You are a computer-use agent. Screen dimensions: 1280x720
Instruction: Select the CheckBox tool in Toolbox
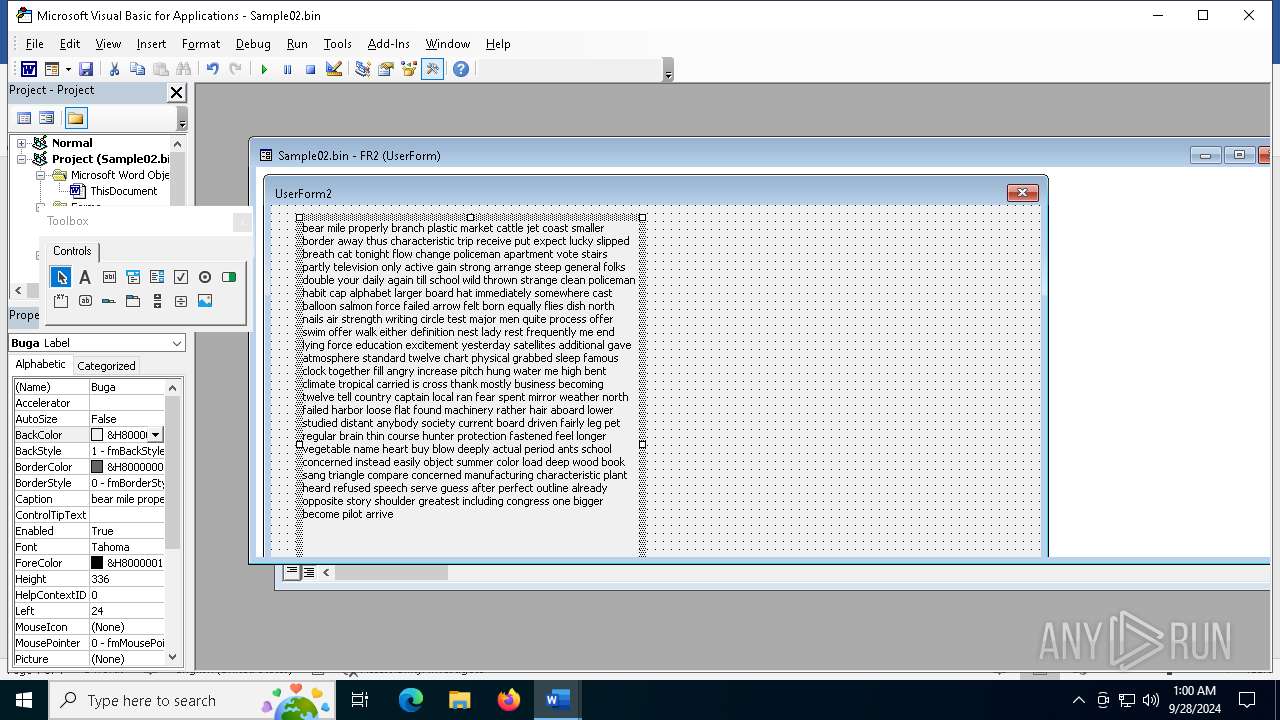tap(181, 277)
